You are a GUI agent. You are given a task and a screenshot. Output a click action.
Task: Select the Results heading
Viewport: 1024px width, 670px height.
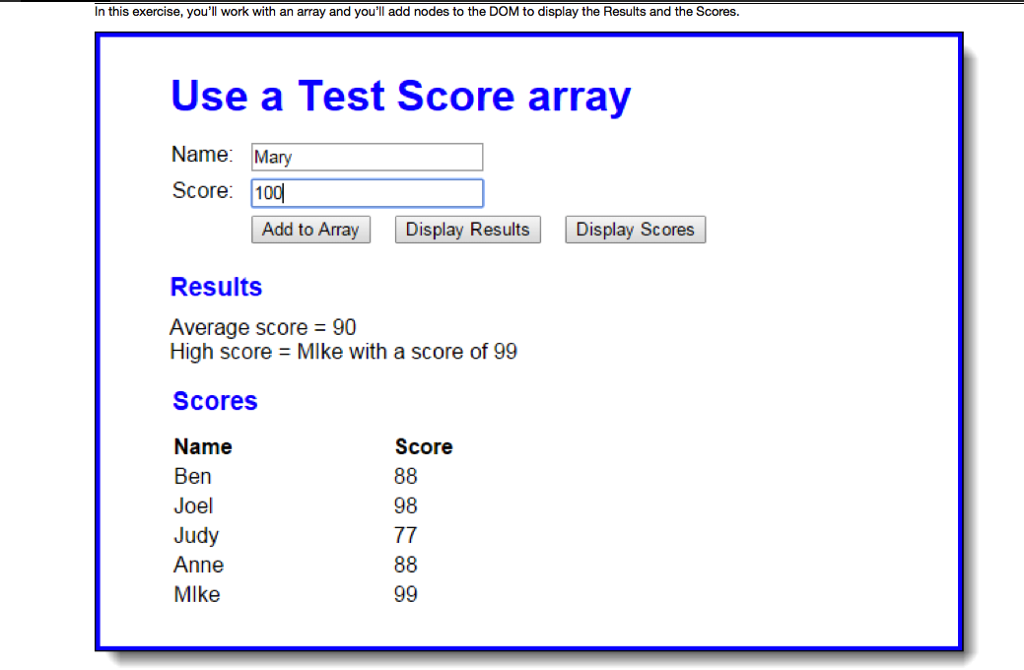pyautogui.click(x=216, y=287)
